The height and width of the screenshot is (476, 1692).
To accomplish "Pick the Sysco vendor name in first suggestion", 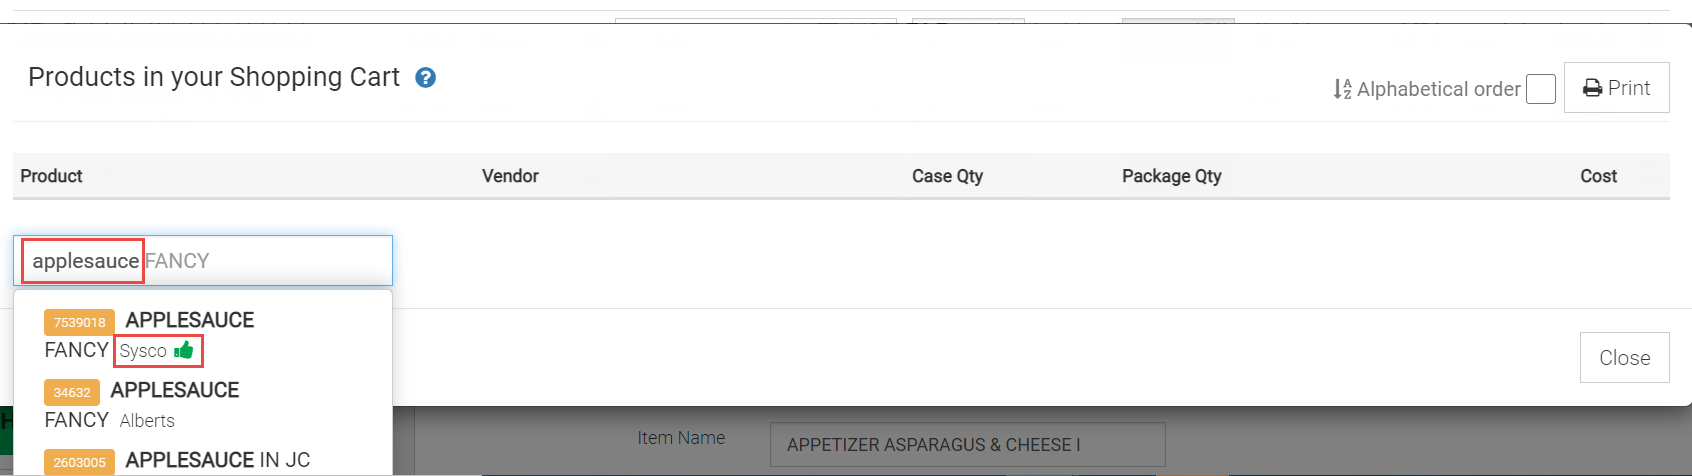I will [x=143, y=351].
